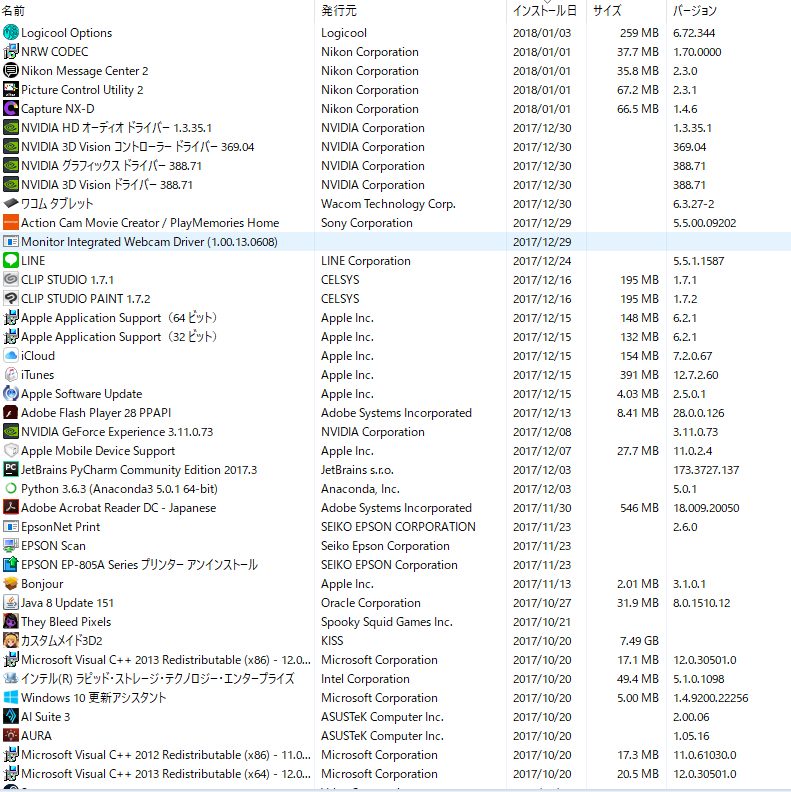The width and height of the screenshot is (791, 792).
Task: Click the Logicool Options icon
Action: 11,33
